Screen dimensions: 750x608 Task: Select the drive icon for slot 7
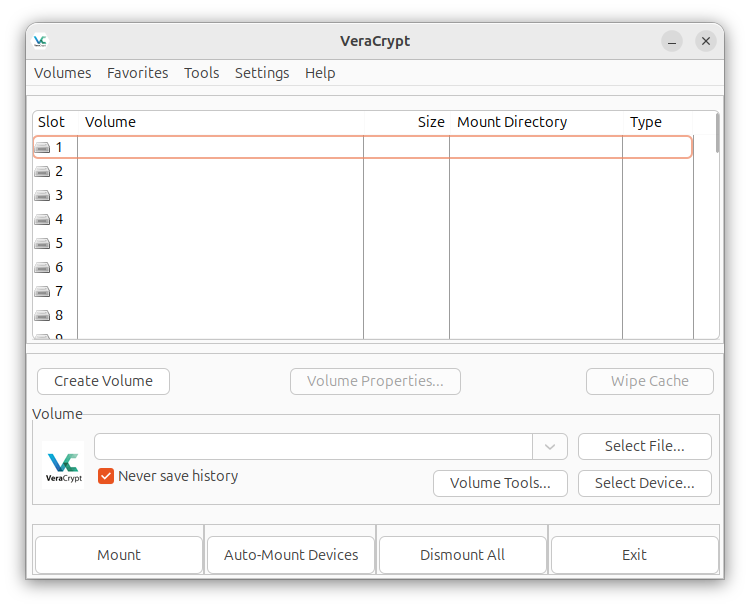[x=42, y=291]
